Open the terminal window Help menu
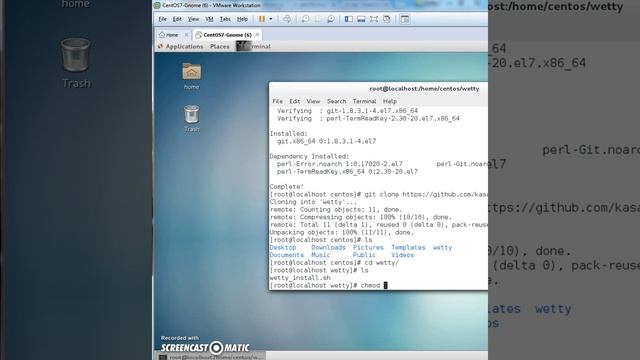Image resolution: width=640 pixels, height=360 pixels. point(390,101)
